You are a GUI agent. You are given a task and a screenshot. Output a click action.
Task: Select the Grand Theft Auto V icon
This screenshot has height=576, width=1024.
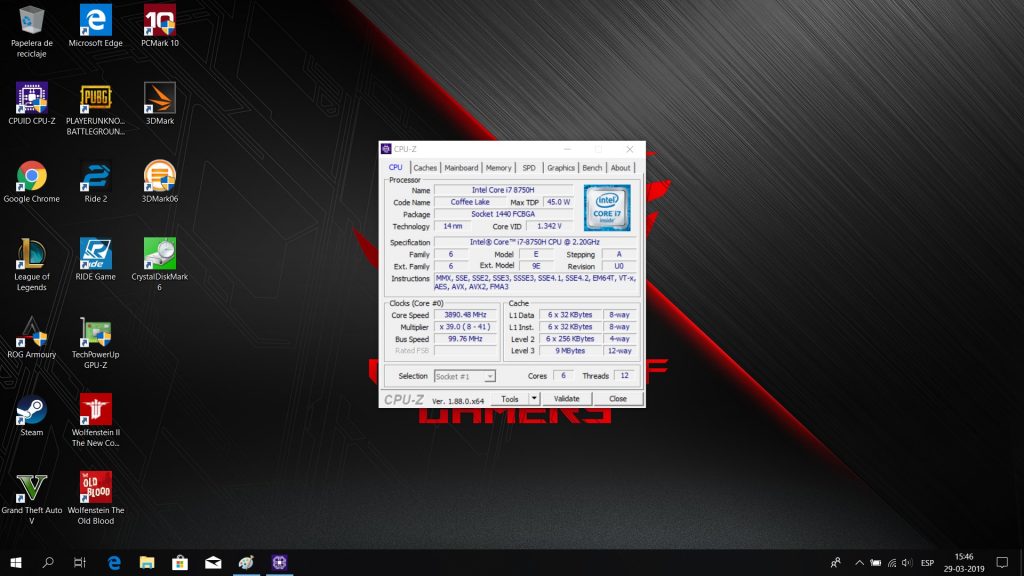[x=31, y=488]
